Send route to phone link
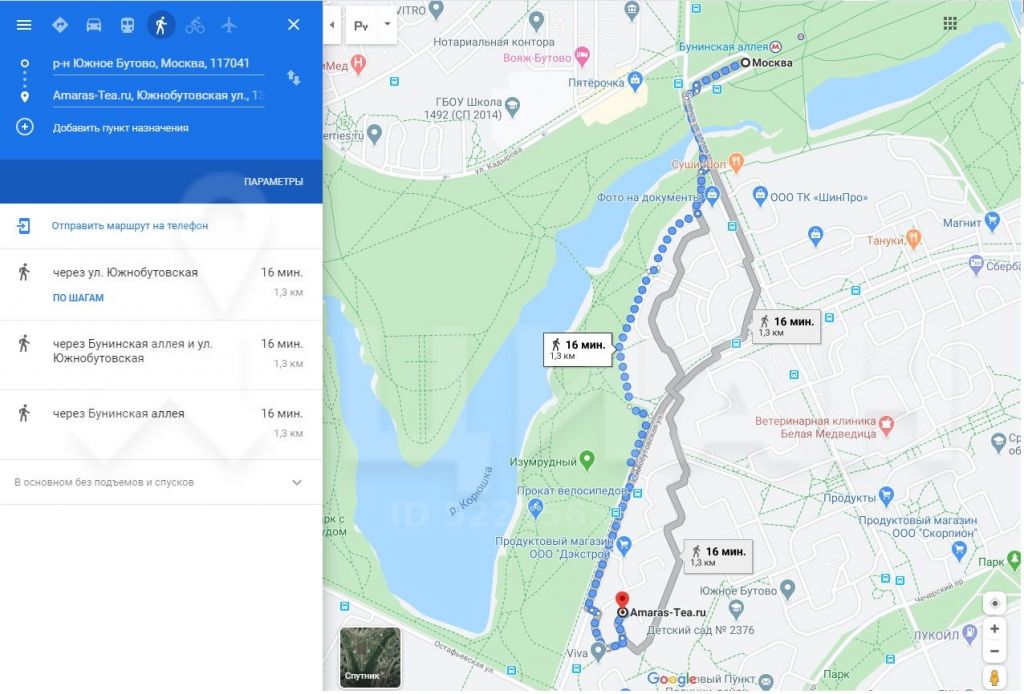Viewport: 1024px width, 694px height. tap(130, 226)
